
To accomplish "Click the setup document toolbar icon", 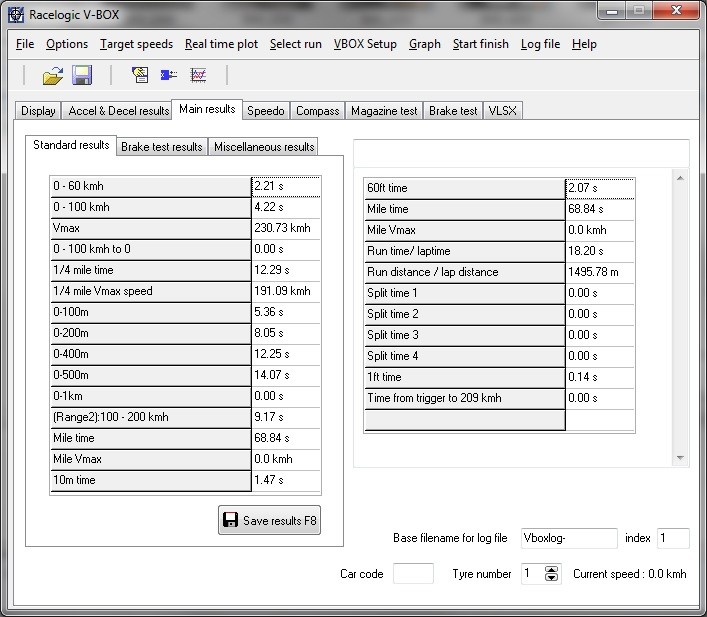I will 140,75.
